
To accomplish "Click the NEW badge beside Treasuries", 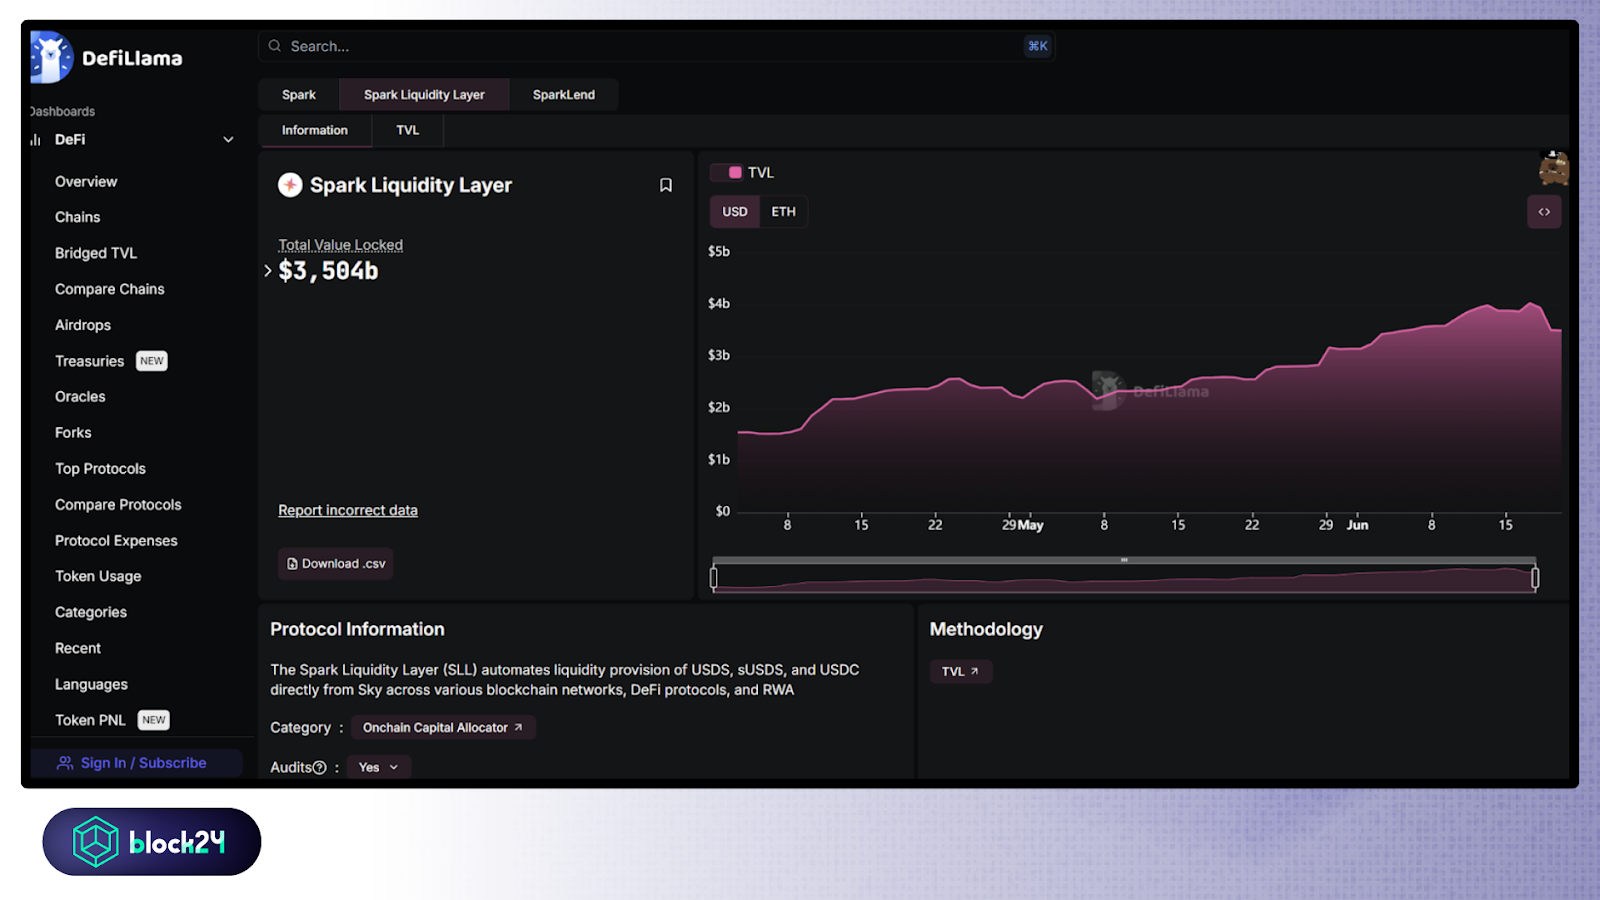I will tap(152, 362).
